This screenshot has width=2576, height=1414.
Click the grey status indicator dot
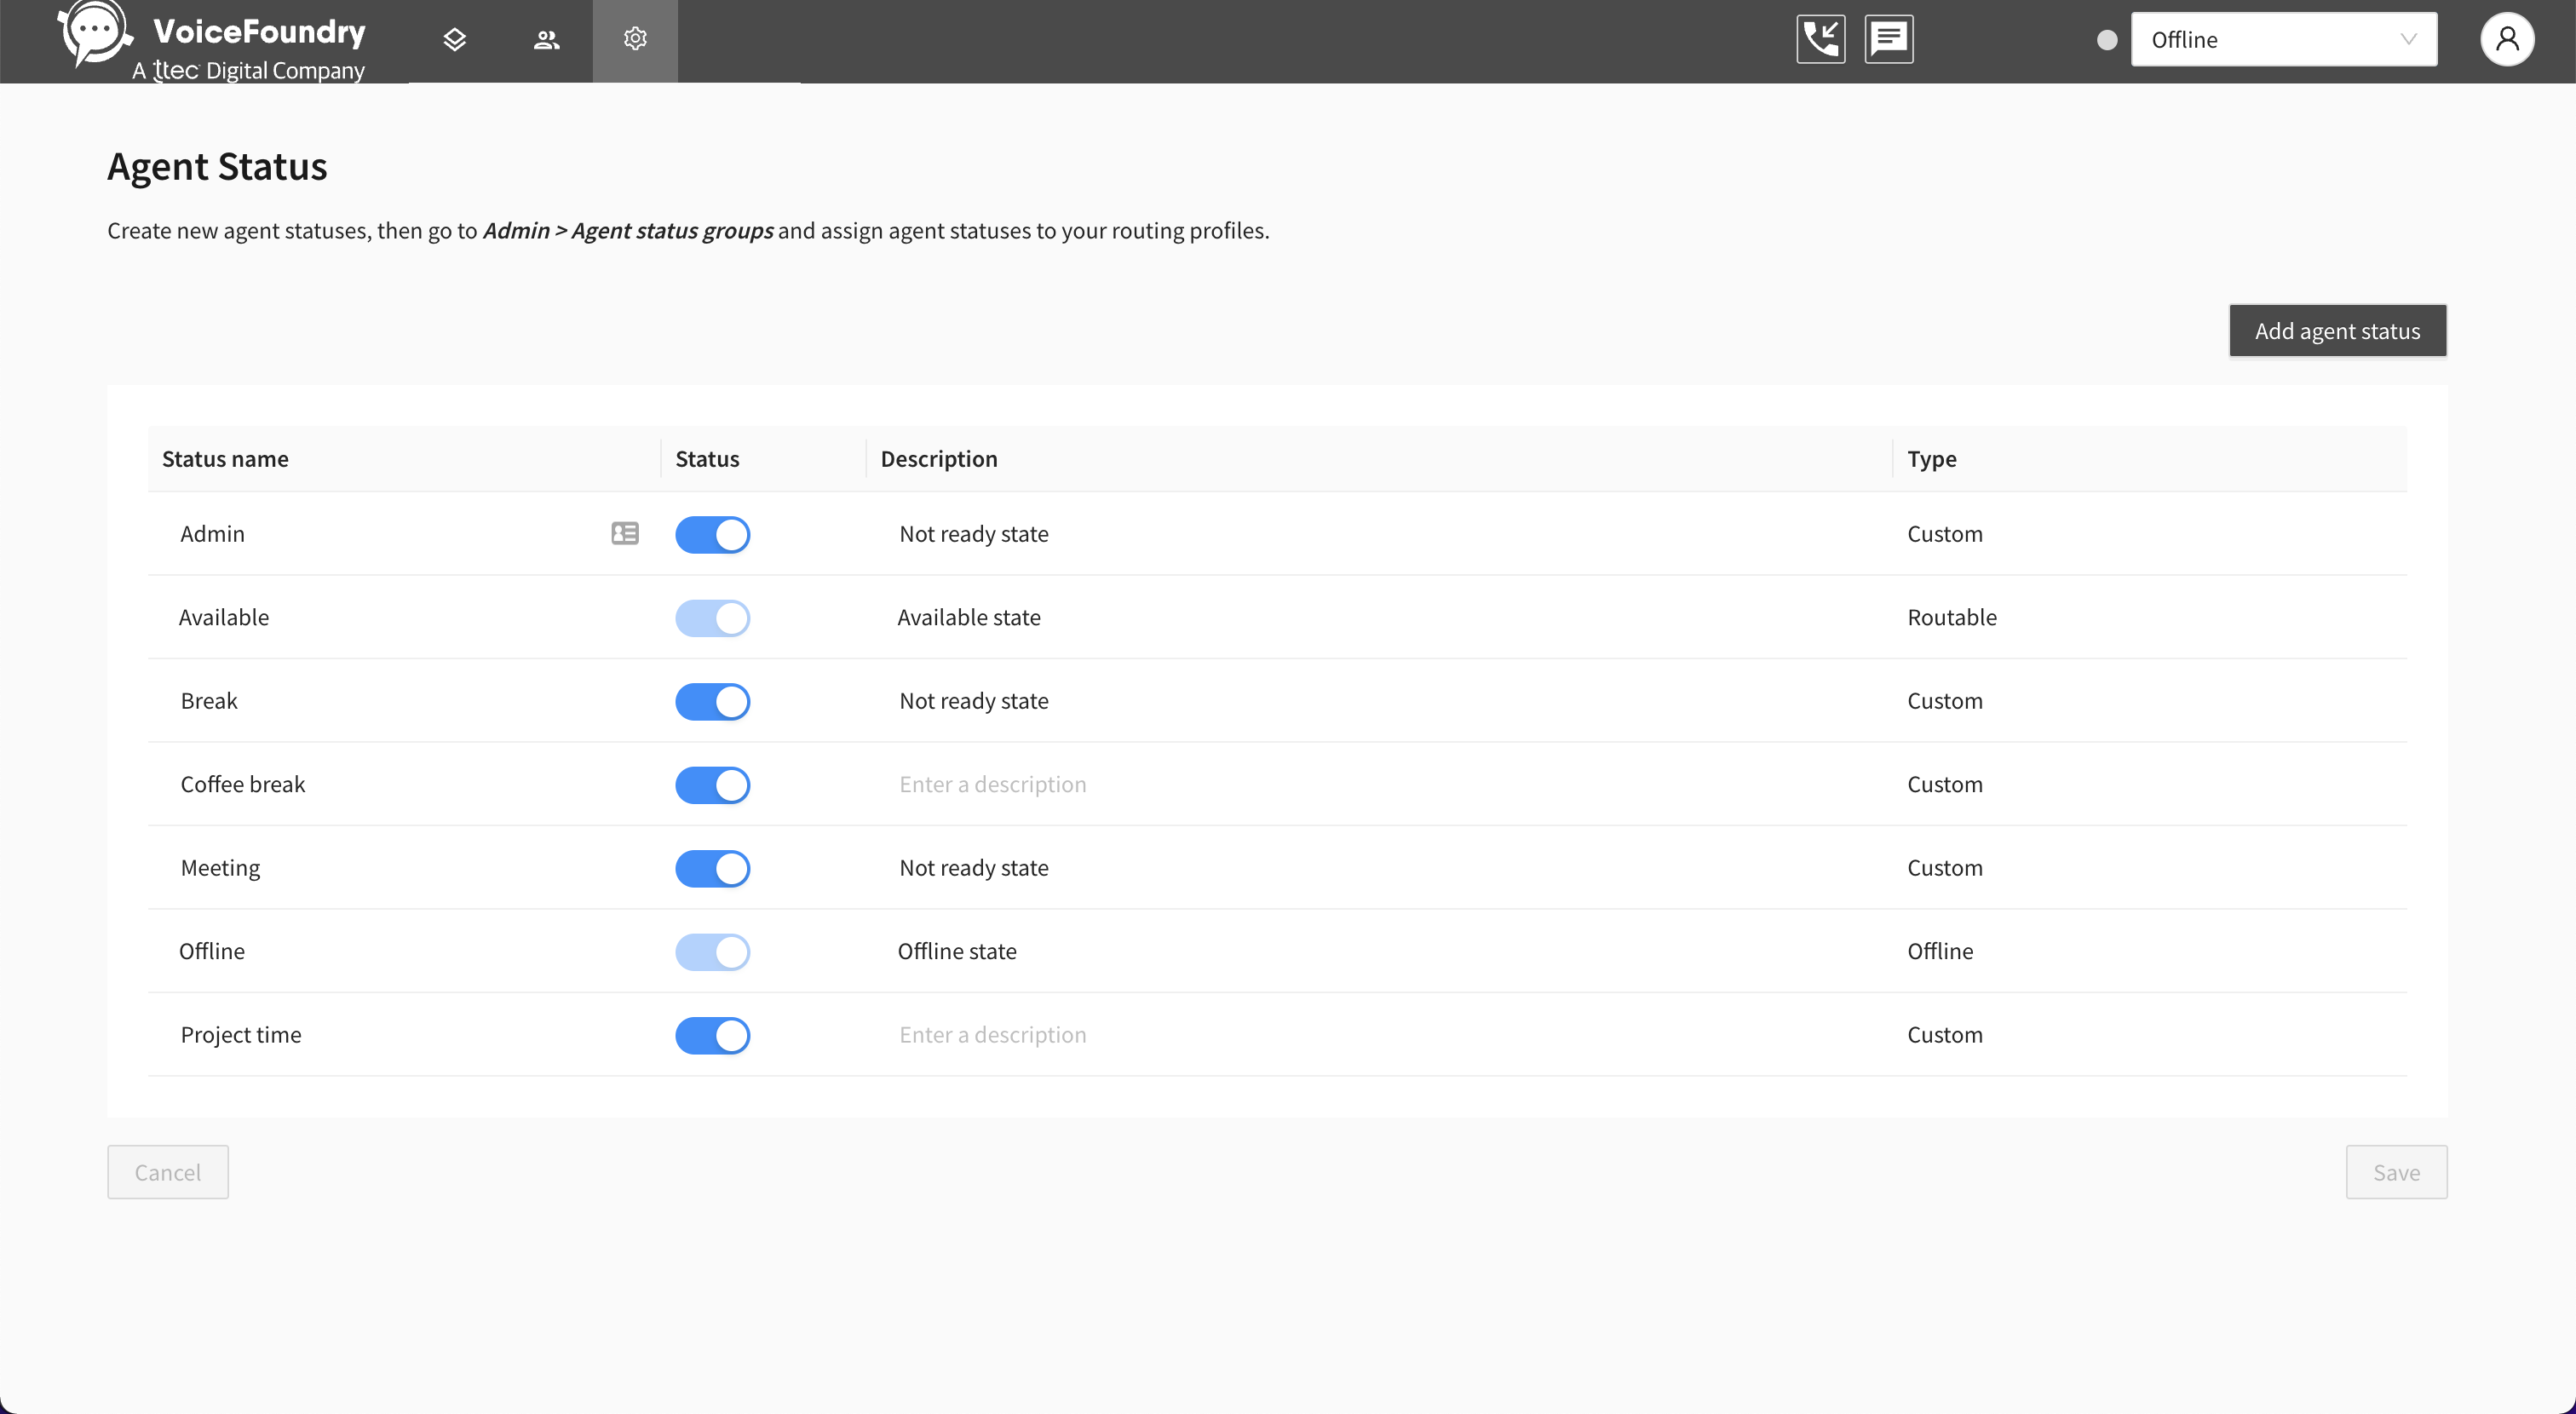[x=2107, y=40]
